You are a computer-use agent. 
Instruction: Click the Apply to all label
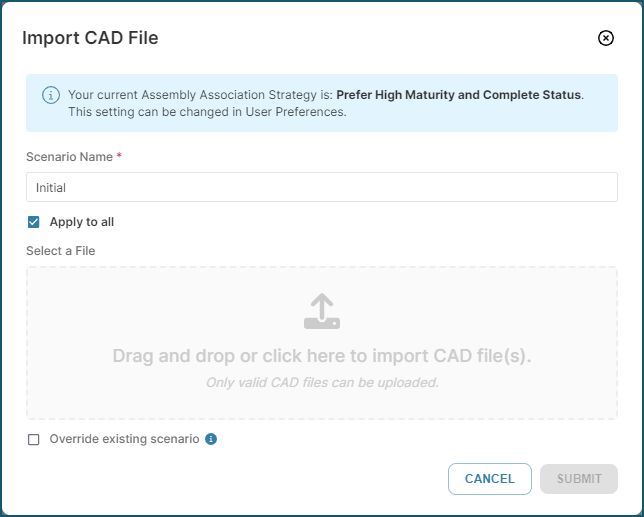click(x=82, y=222)
